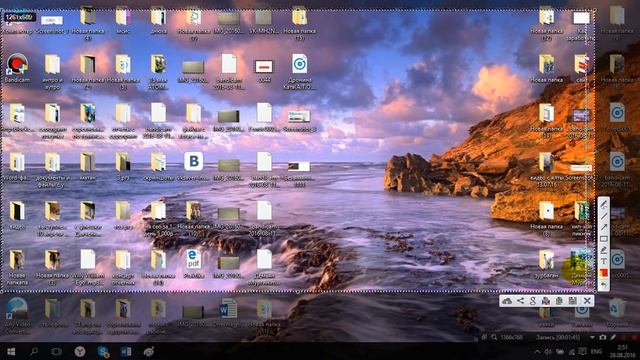Select the 'Видео' folder
This screenshot has height=360, width=640.
[17, 215]
